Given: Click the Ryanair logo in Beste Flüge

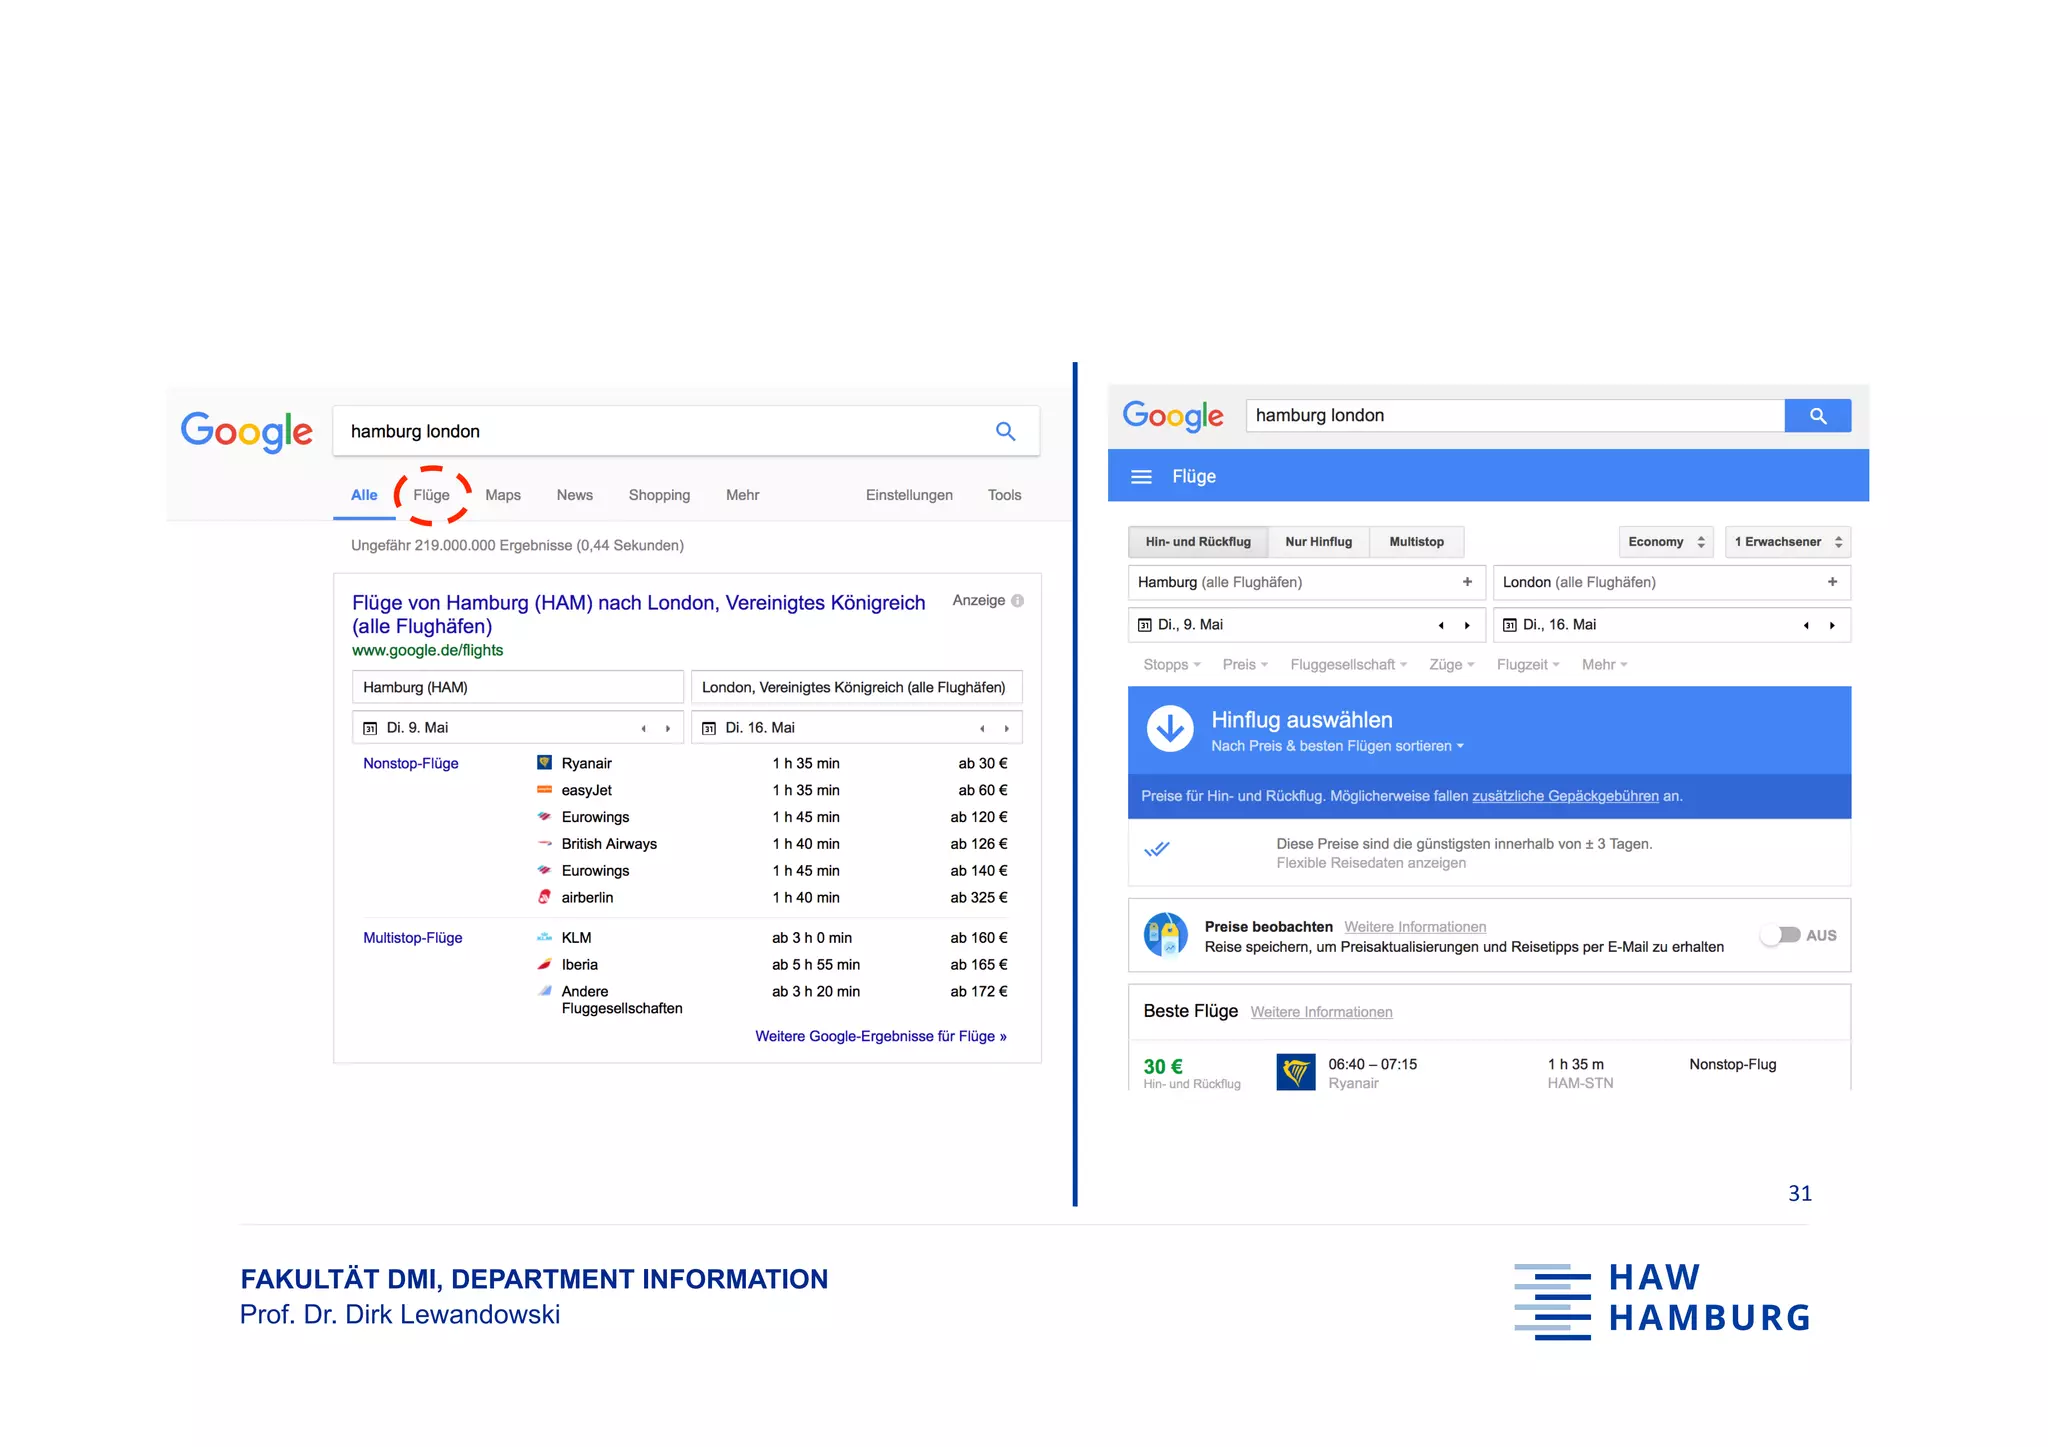Looking at the screenshot, I should pyautogui.click(x=1295, y=1072).
